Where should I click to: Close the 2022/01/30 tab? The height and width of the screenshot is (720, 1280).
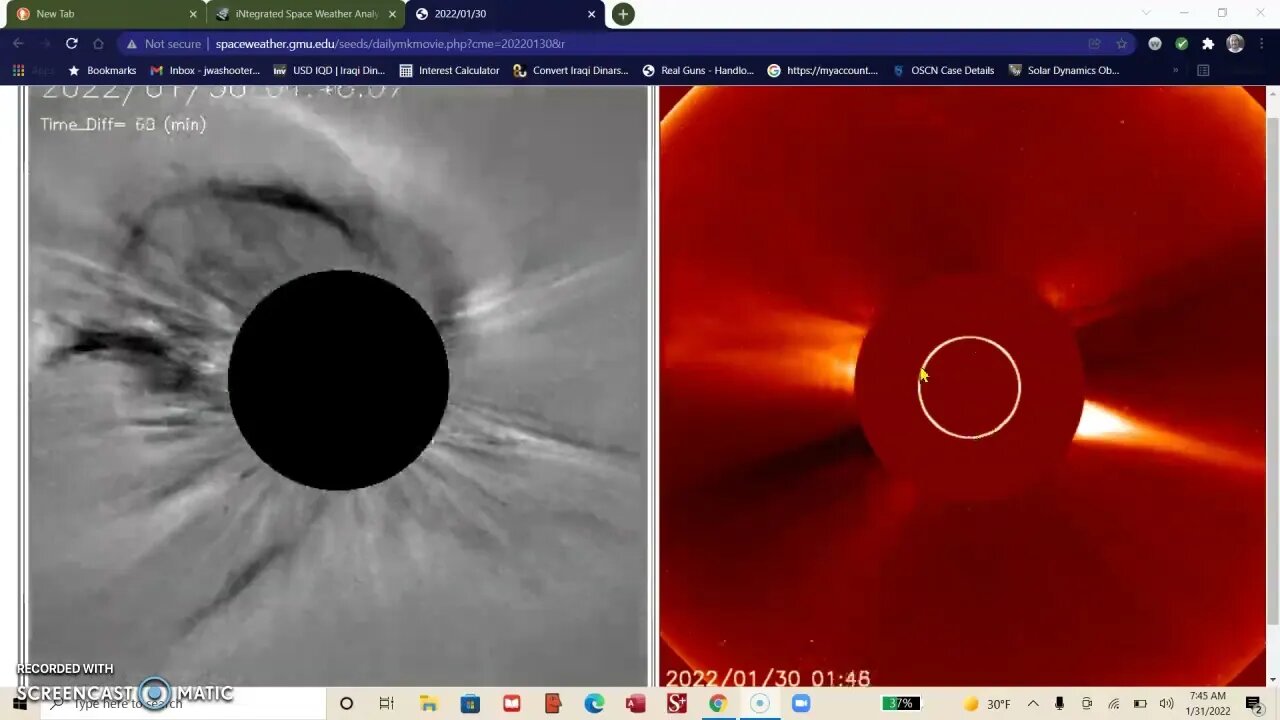pos(591,14)
